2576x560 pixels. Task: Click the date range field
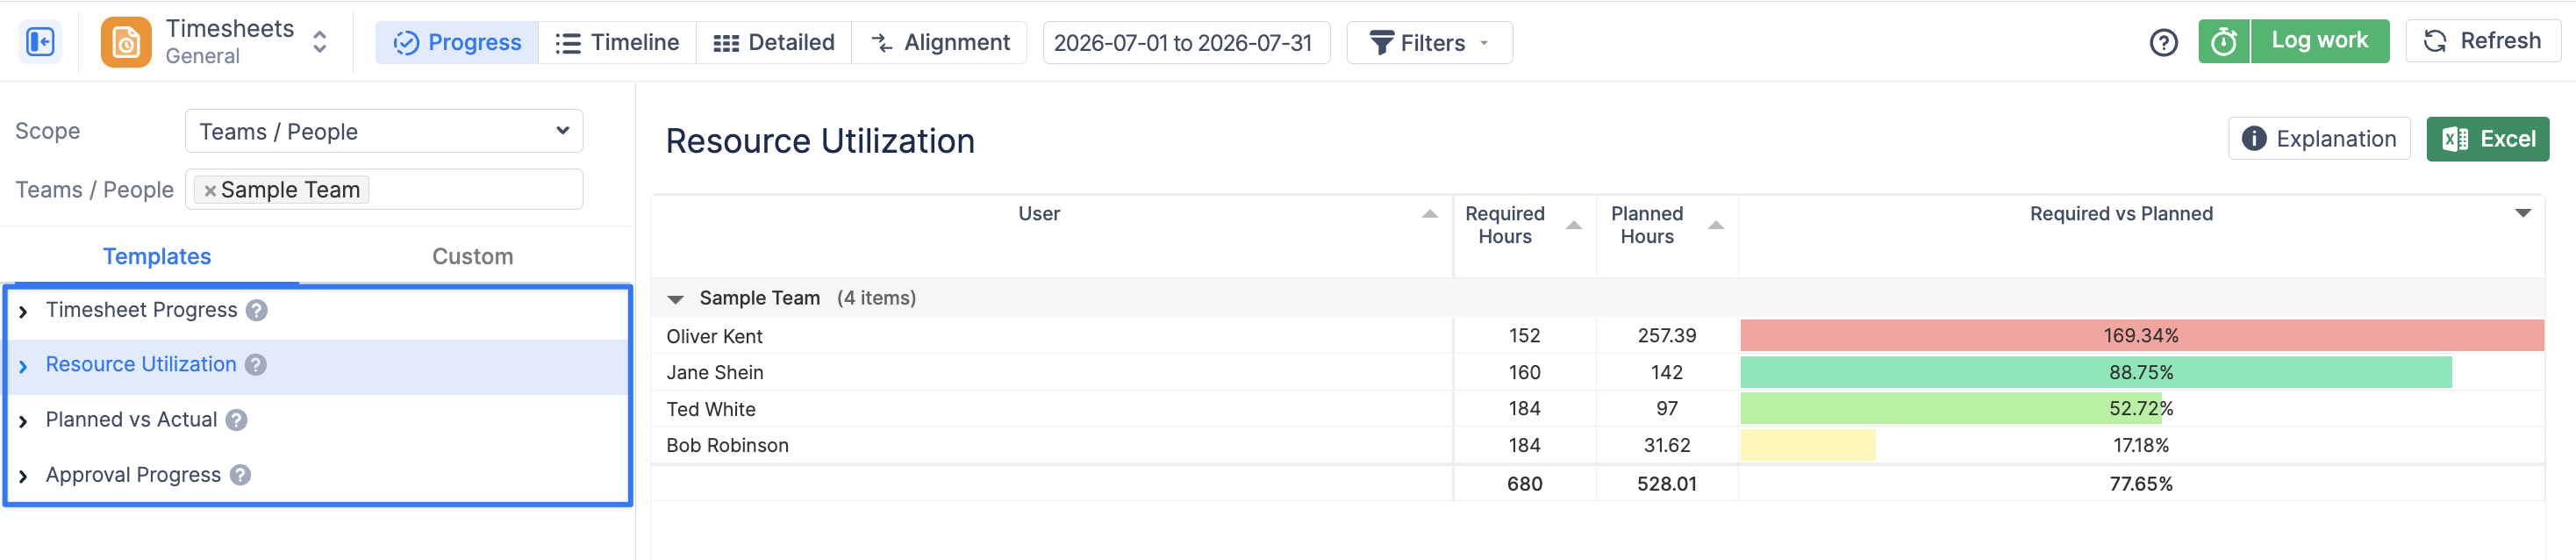(1186, 43)
